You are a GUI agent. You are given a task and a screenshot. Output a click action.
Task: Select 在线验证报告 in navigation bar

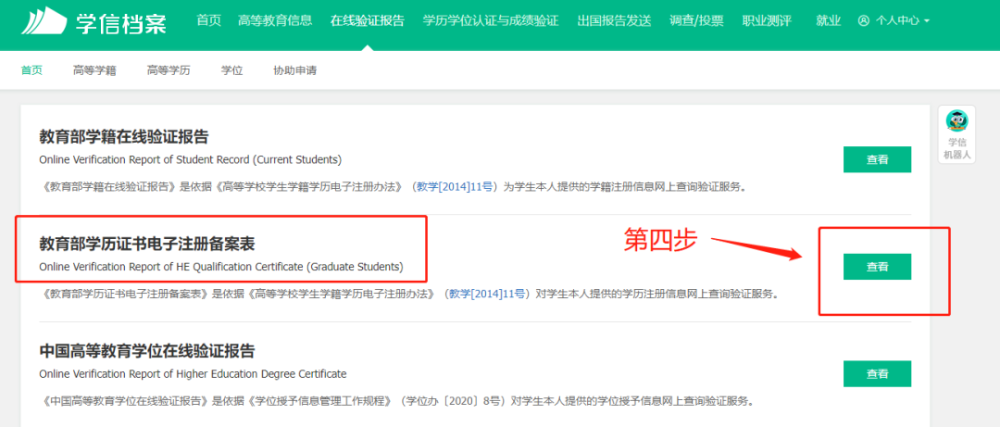click(x=367, y=21)
